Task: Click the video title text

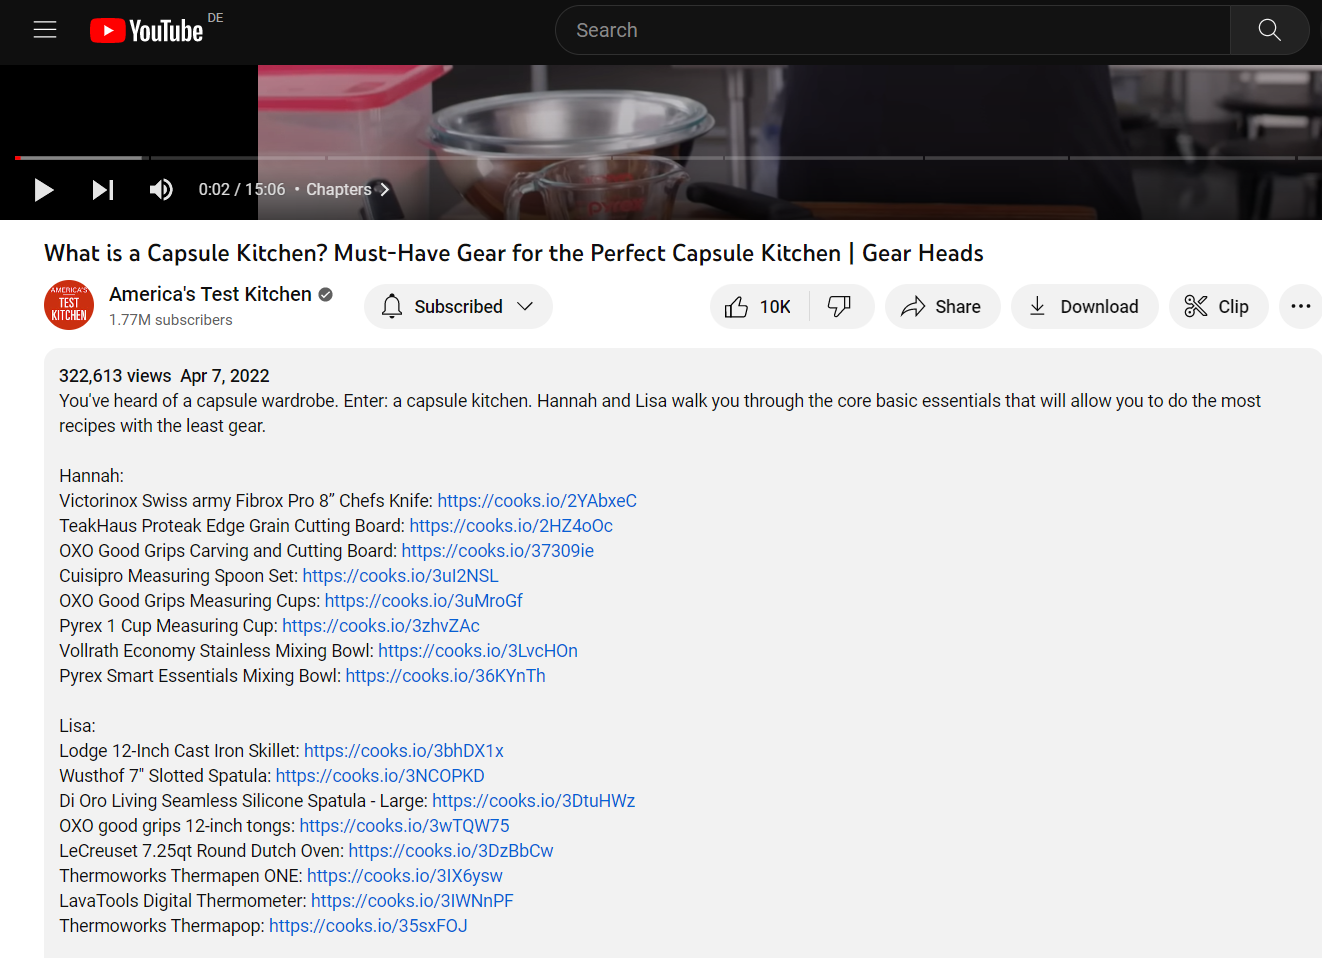Action: click(x=514, y=253)
